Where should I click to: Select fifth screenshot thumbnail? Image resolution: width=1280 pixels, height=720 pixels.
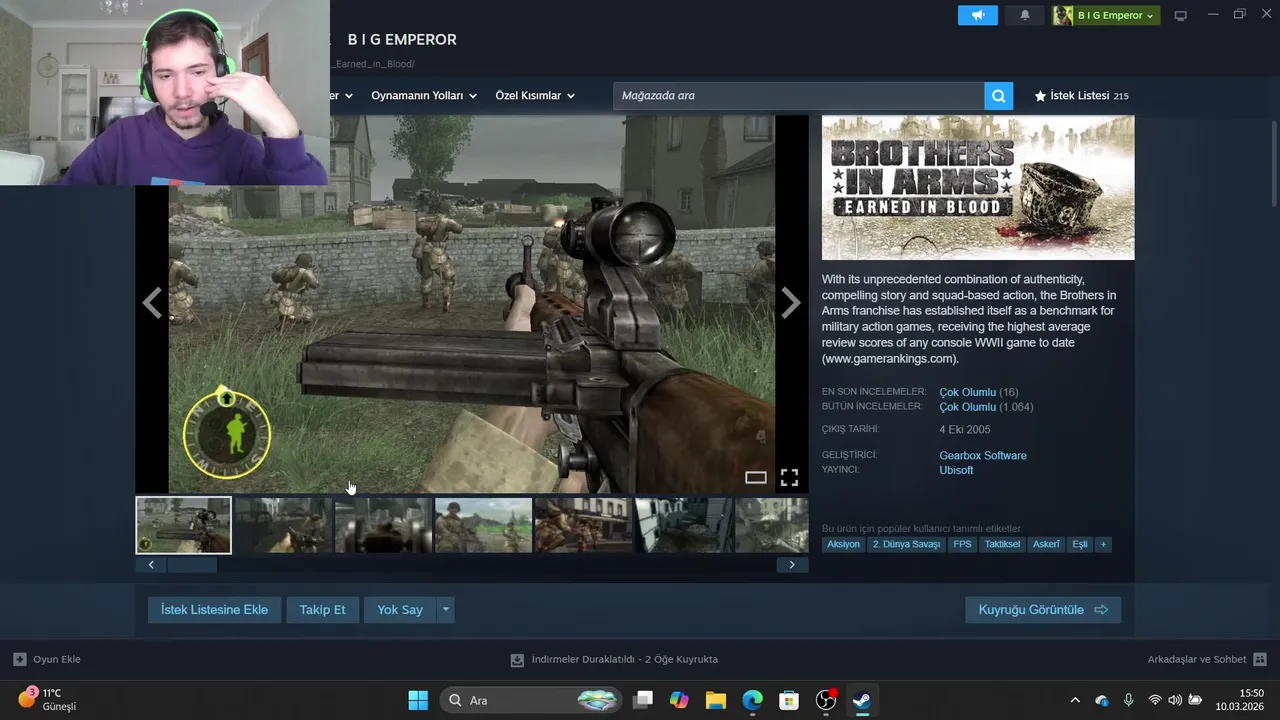pyautogui.click(x=583, y=525)
